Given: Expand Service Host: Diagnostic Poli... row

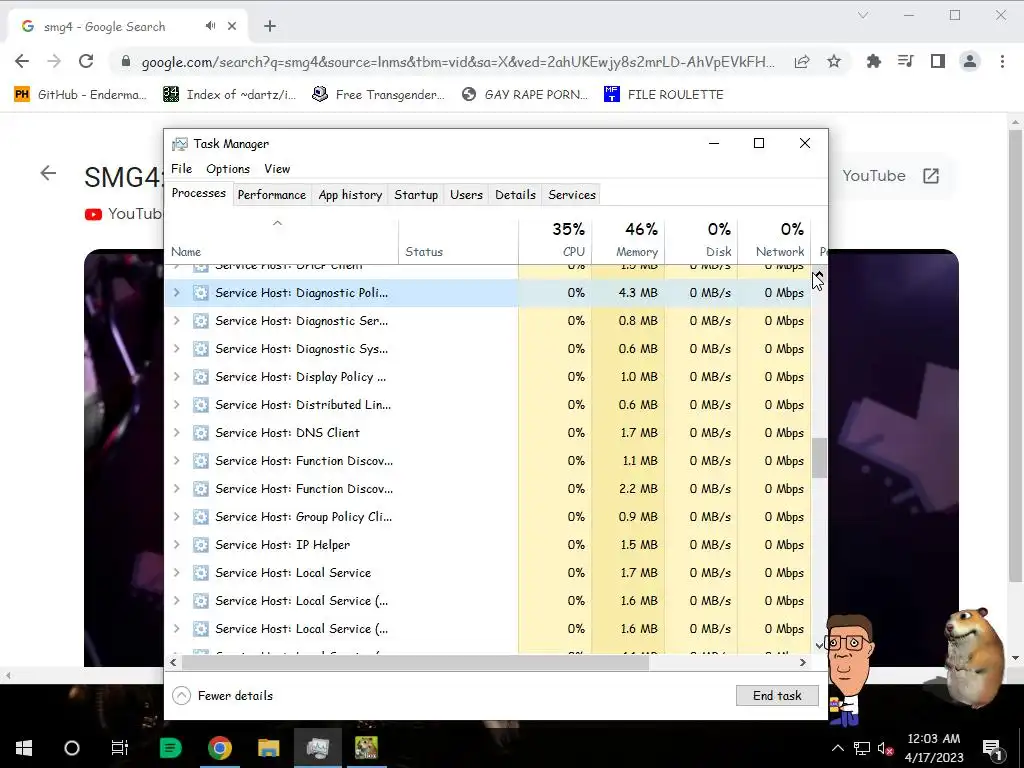Looking at the screenshot, I should click(176, 293).
